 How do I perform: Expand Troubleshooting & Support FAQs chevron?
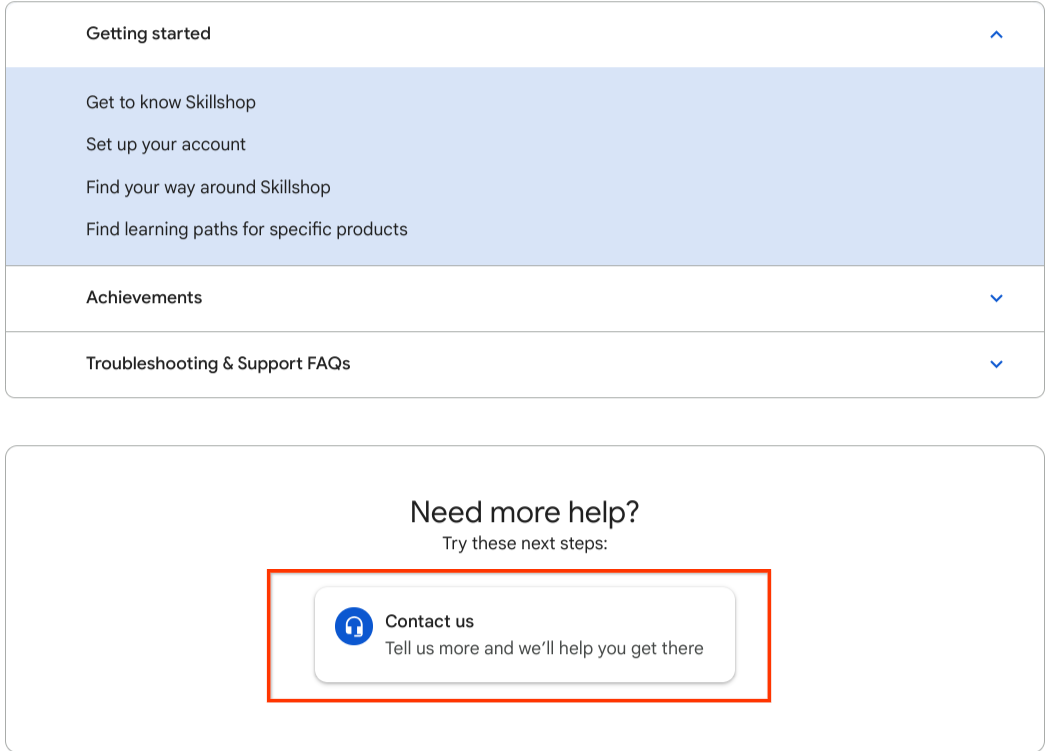(x=996, y=364)
